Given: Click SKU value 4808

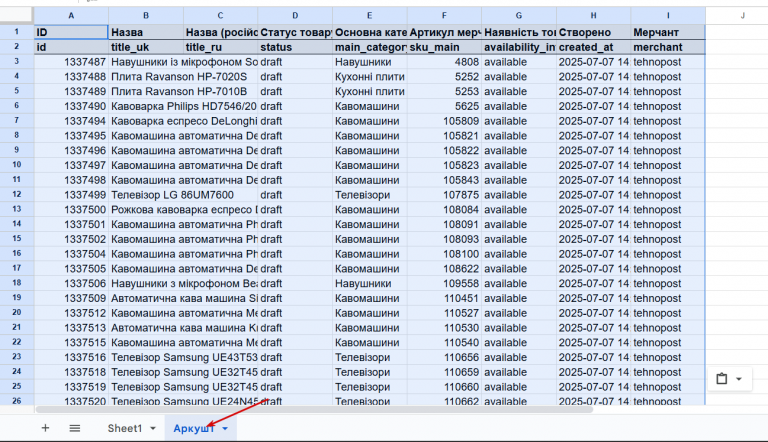Looking at the screenshot, I should tap(444, 62).
